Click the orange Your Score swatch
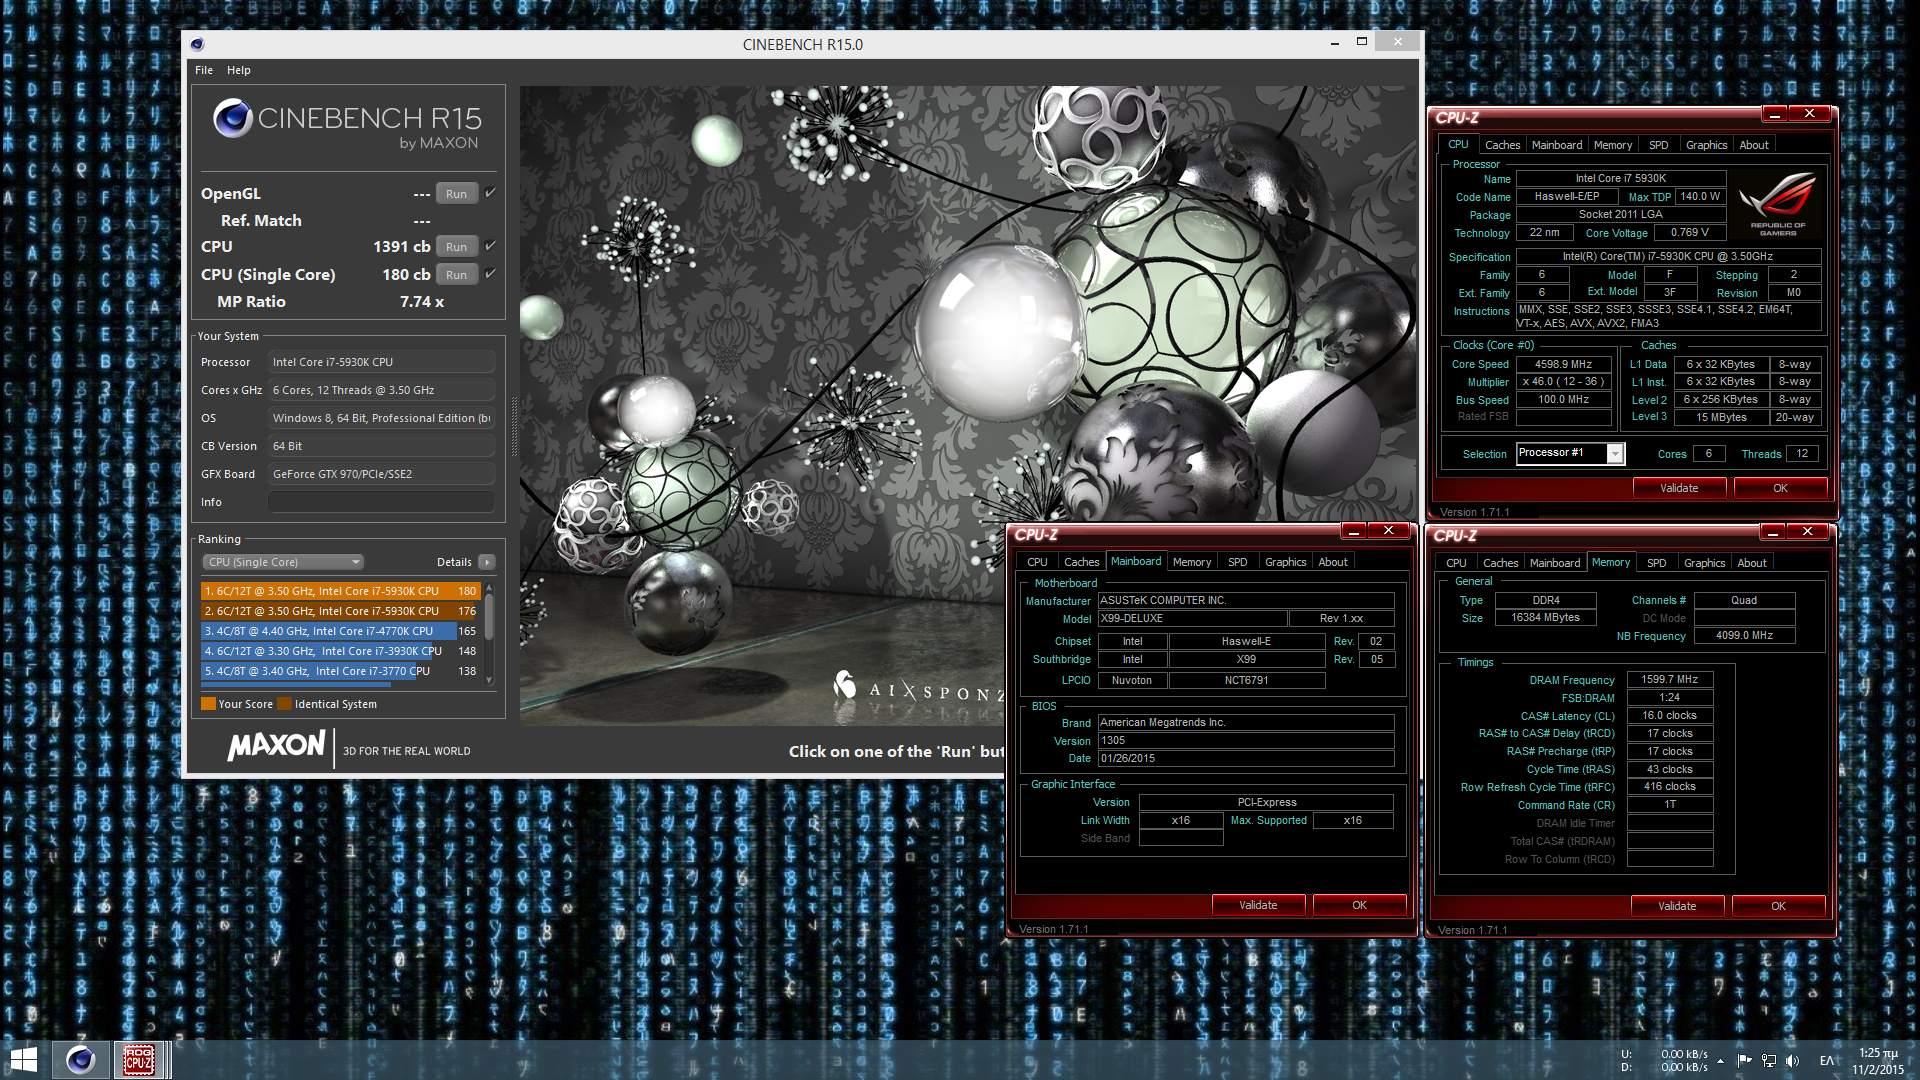This screenshot has height=1080, width=1920. (208, 704)
